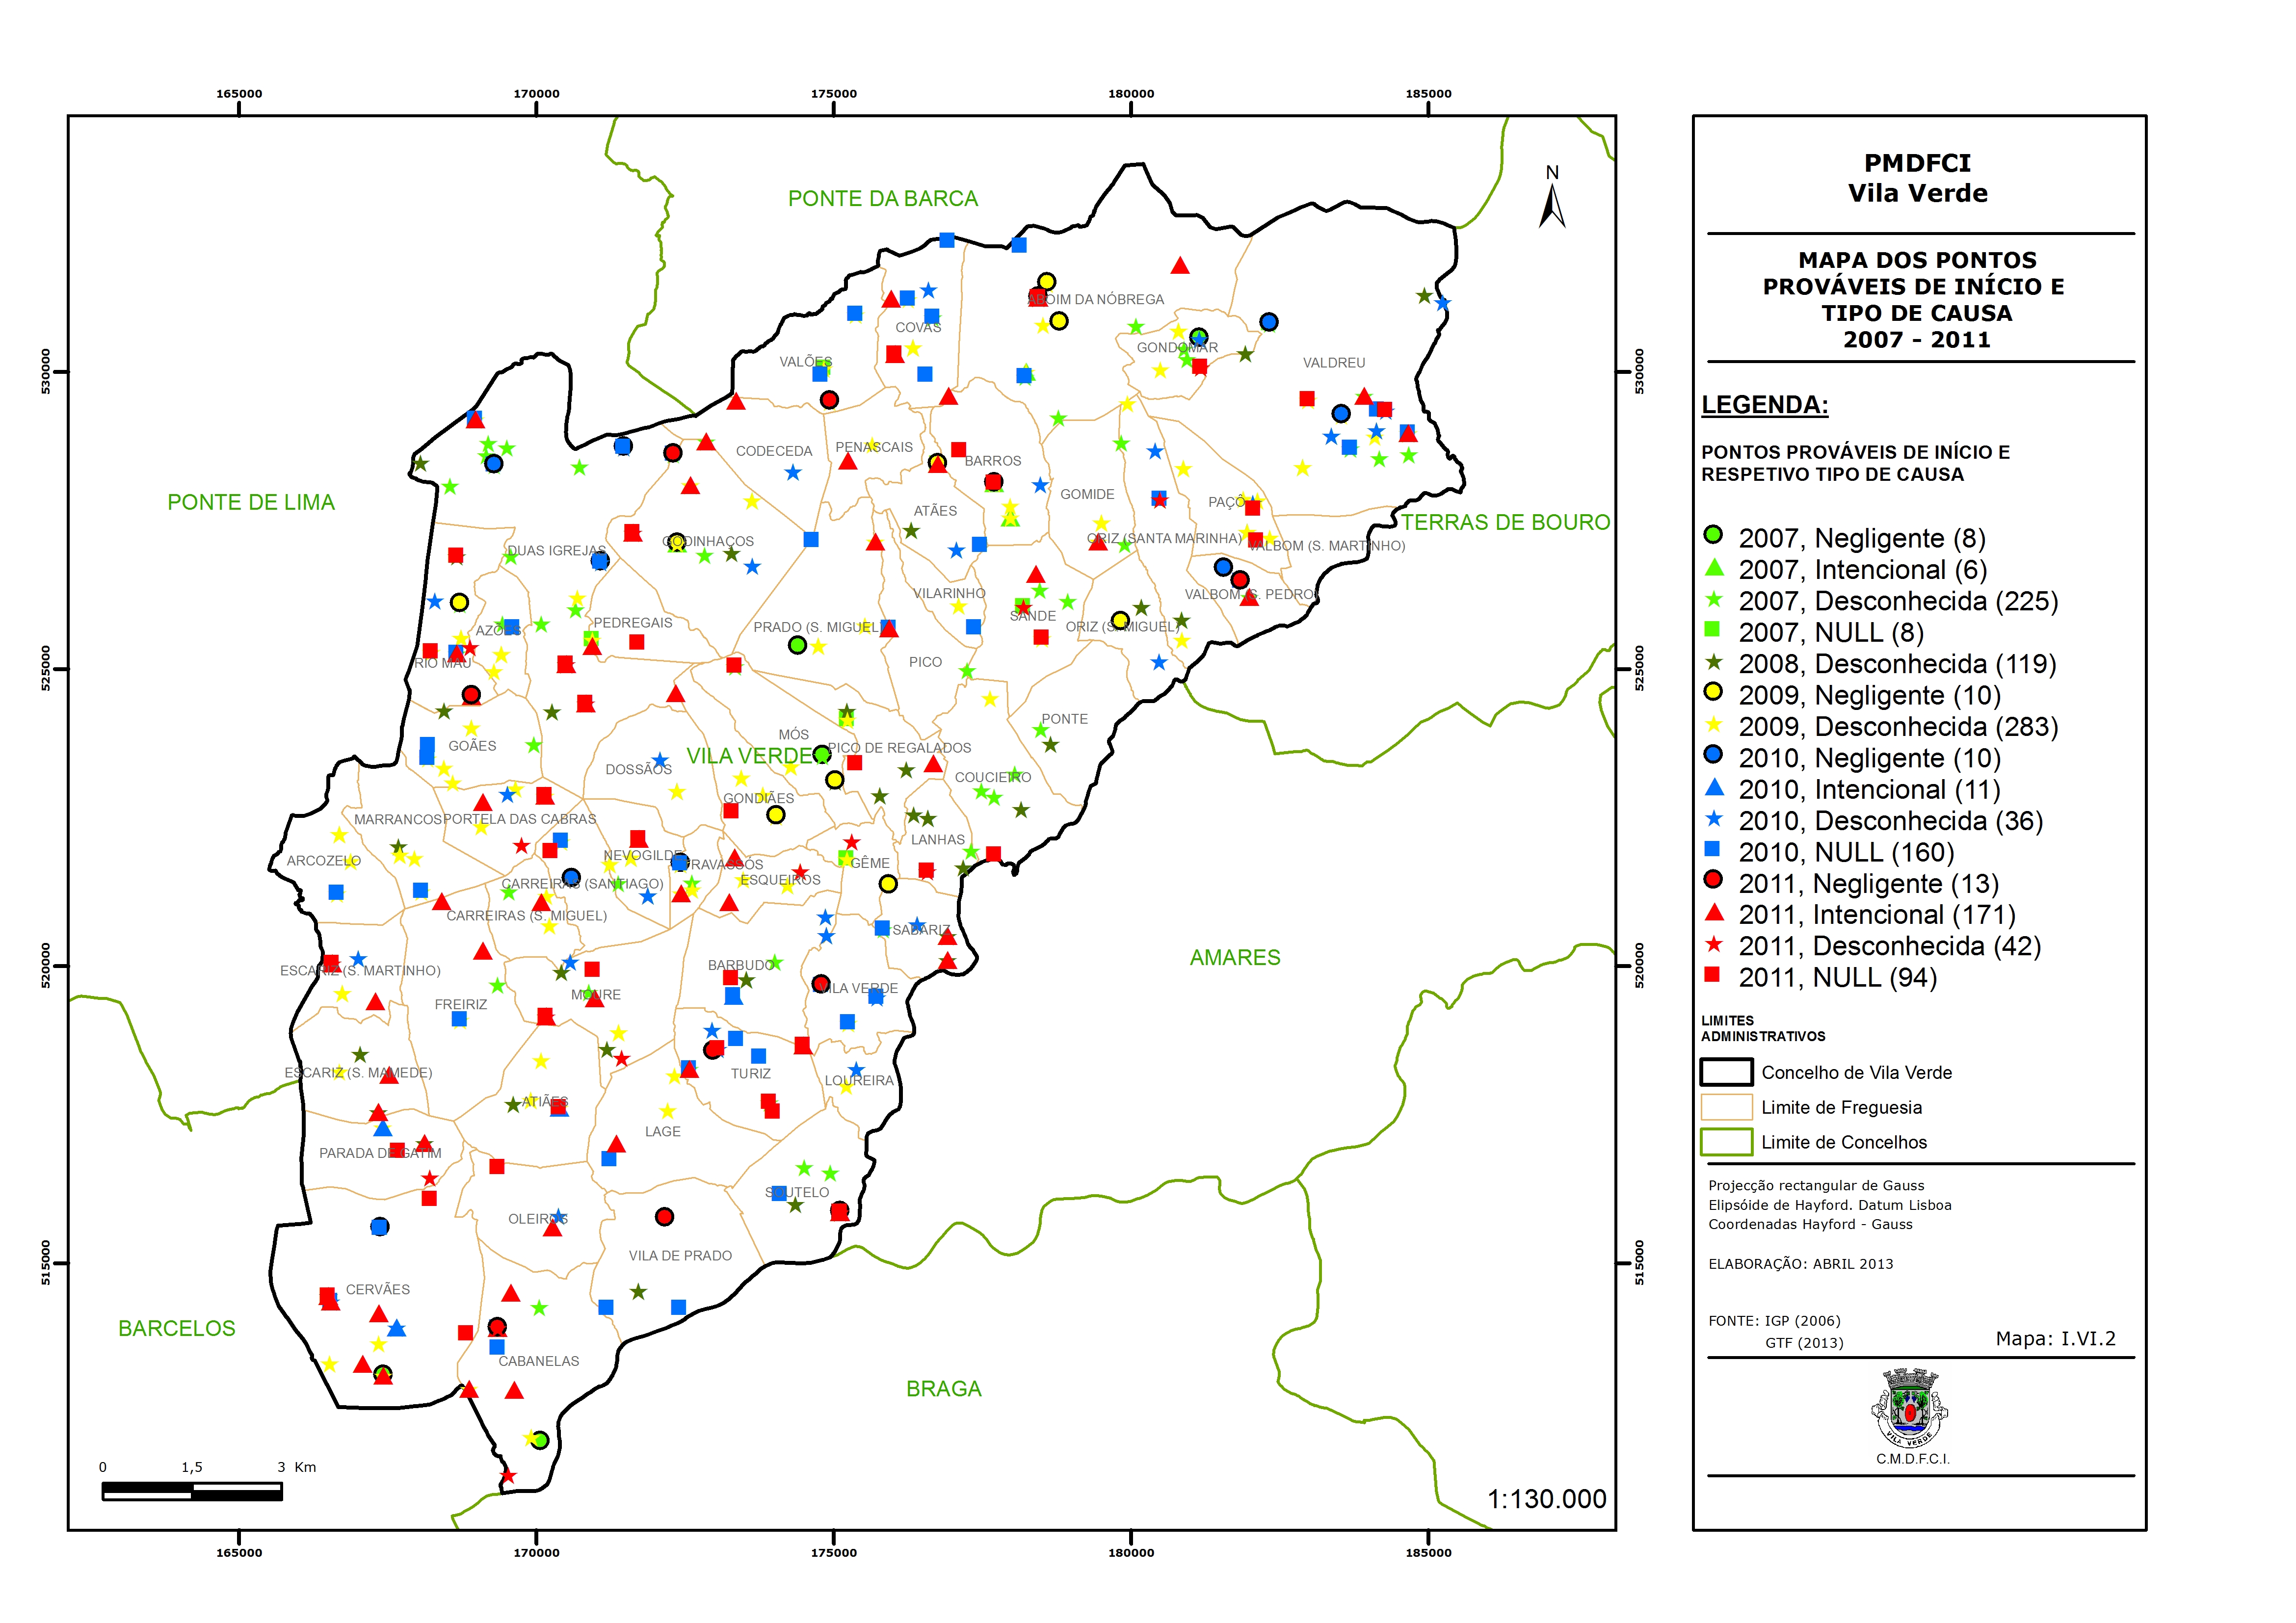Screen dimensions: 2296x1623
Task: Click the LEGENDA: heading
Action: click(x=1765, y=405)
